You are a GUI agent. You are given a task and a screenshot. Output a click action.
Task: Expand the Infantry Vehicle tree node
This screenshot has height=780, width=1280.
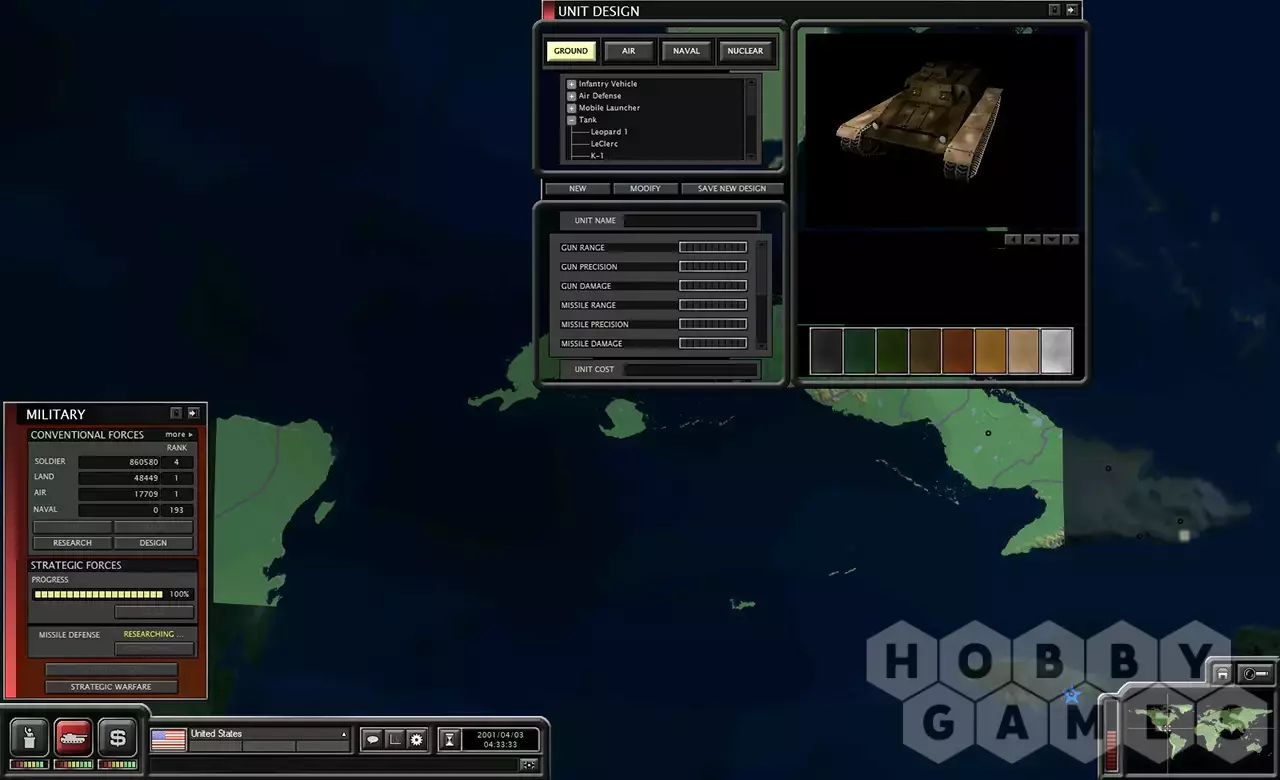572,84
